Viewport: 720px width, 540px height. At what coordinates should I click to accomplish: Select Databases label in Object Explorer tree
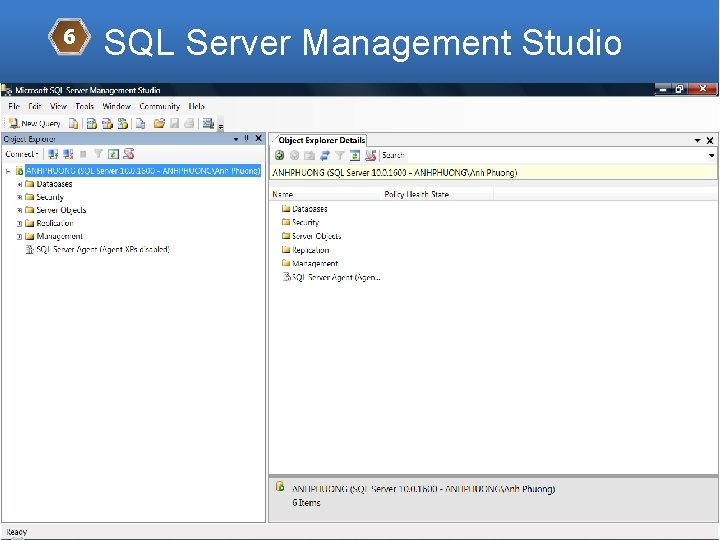[x=54, y=184]
